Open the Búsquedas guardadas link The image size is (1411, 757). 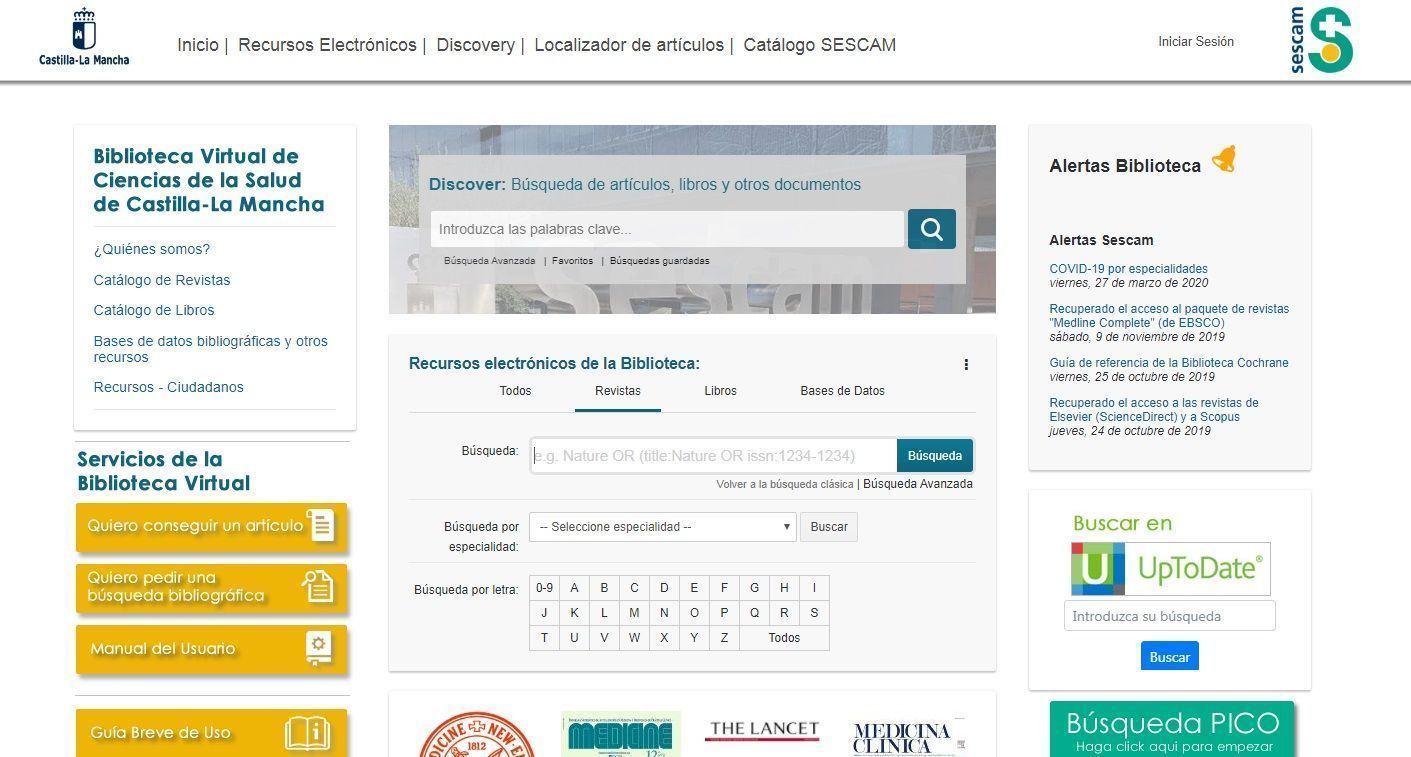pyautogui.click(x=660, y=261)
